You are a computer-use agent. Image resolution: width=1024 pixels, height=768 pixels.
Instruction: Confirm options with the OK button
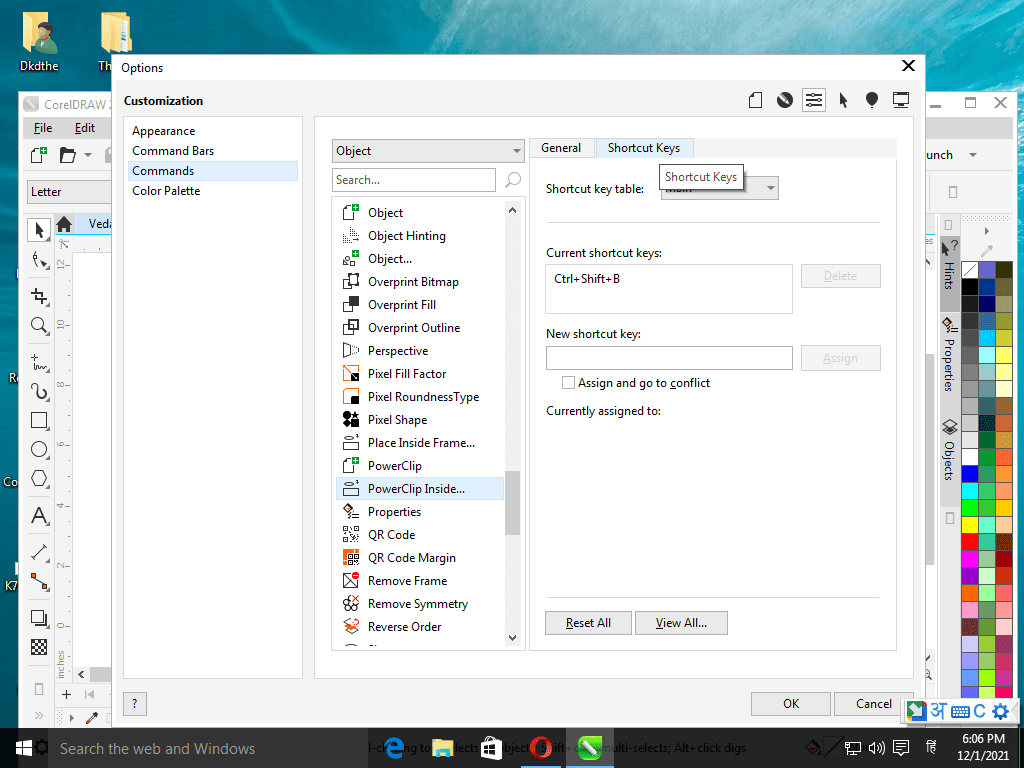point(791,703)
